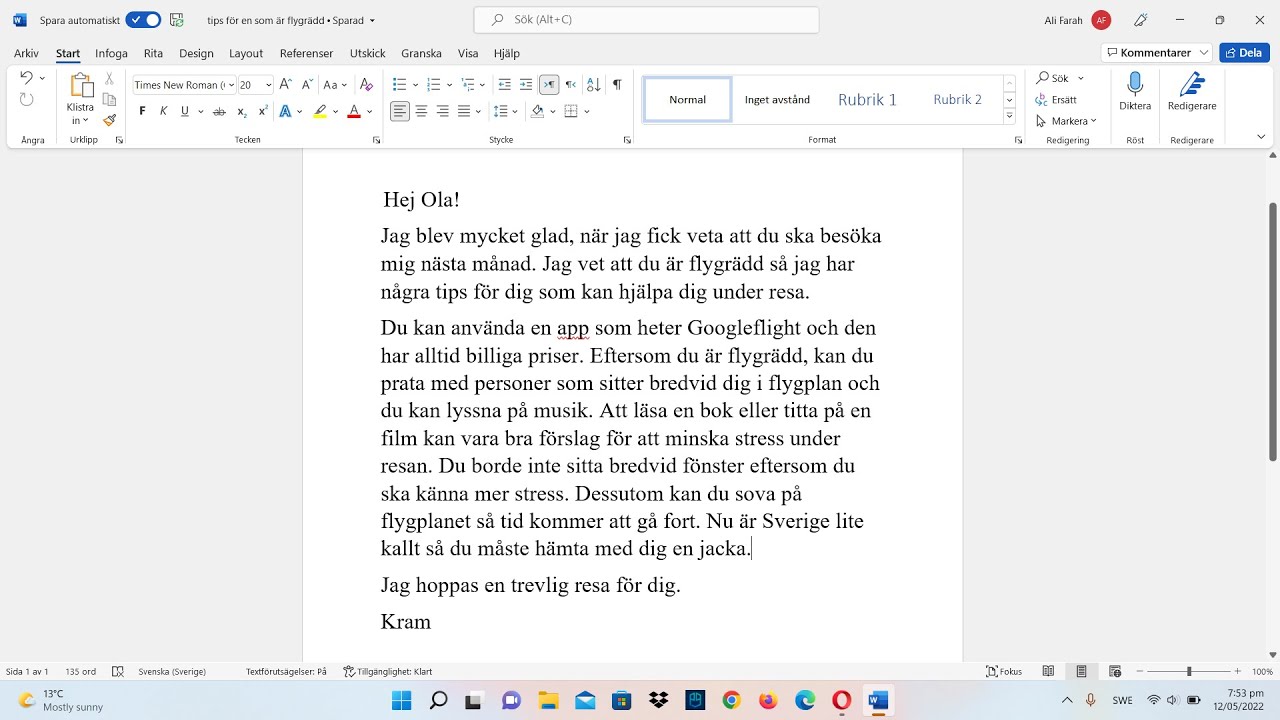Switch to Web Layout view icon

(1115, 672)
